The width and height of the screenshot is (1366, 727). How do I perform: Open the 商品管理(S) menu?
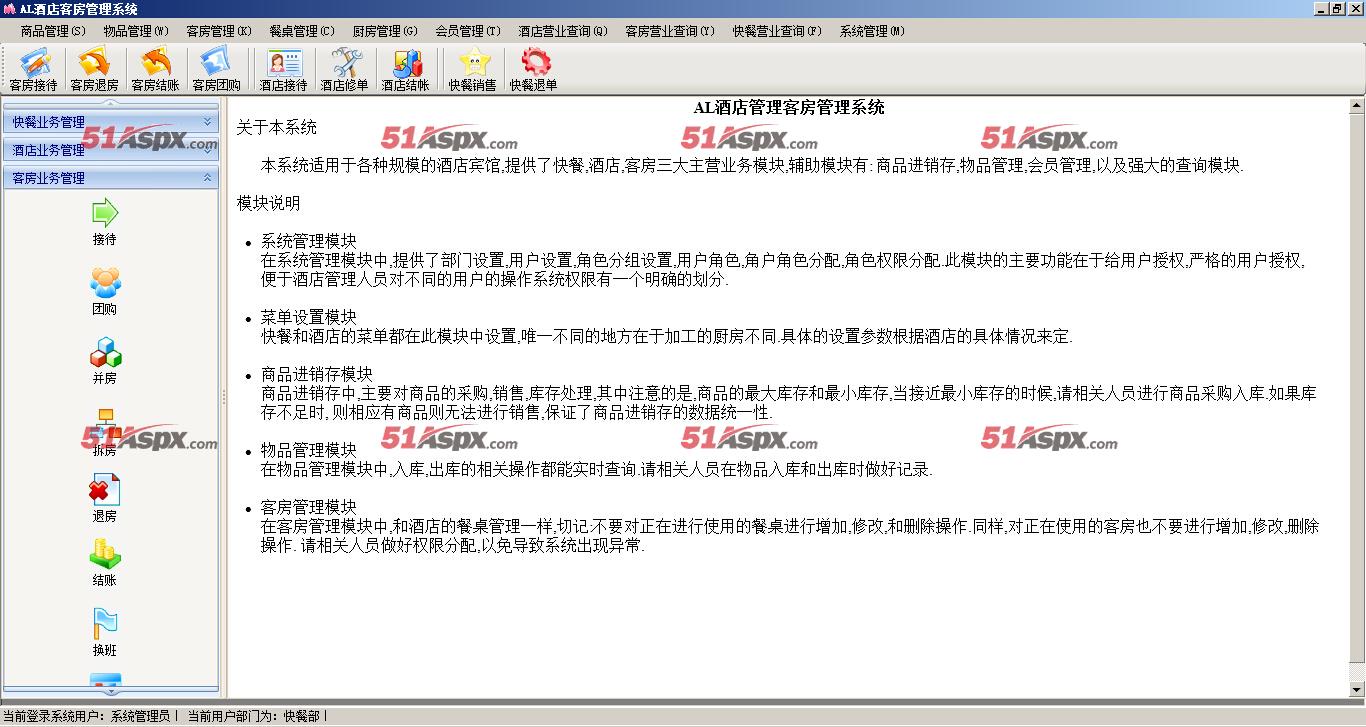(53, 31)
